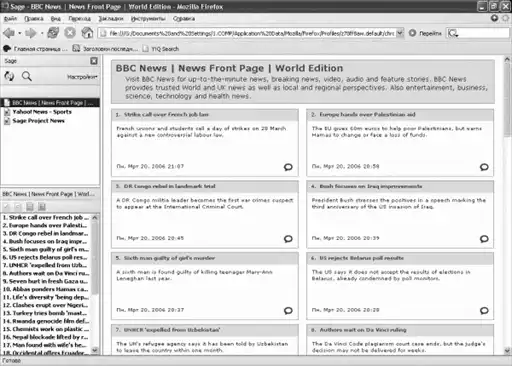Open the Help menu
The width and height of the screenshot is (512, 366).
click(184, 19)
